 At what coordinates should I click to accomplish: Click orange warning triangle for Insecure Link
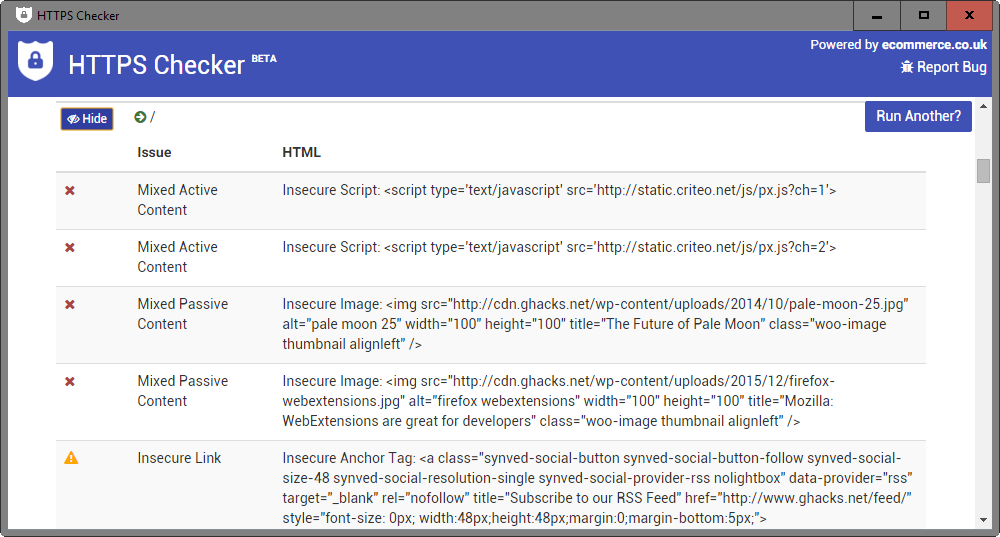click(x=71, y=457)
